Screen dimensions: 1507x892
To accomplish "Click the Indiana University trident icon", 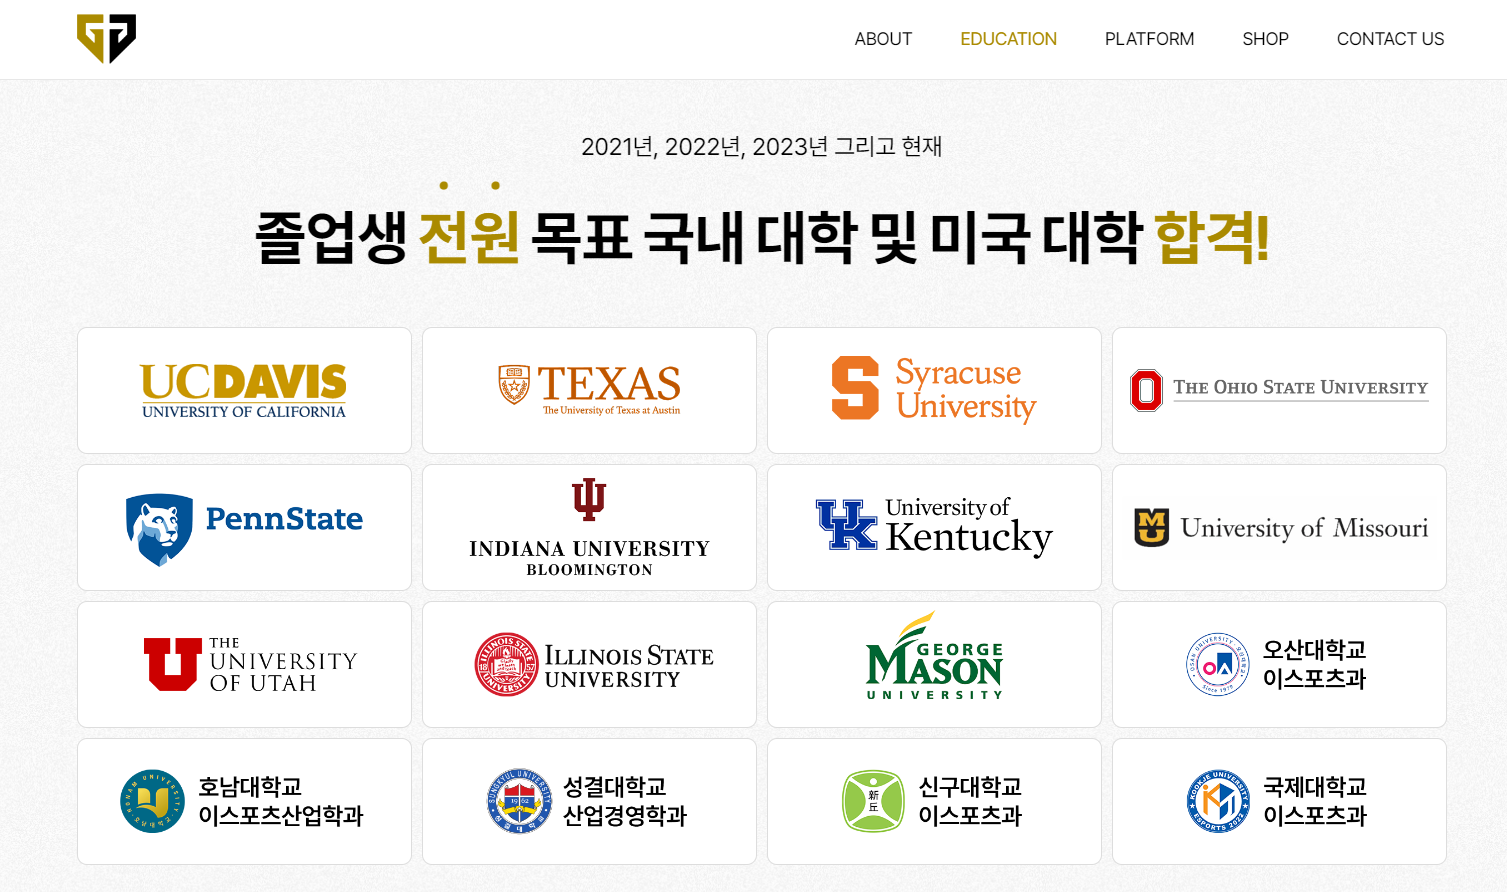I will [x=589, y=499].
